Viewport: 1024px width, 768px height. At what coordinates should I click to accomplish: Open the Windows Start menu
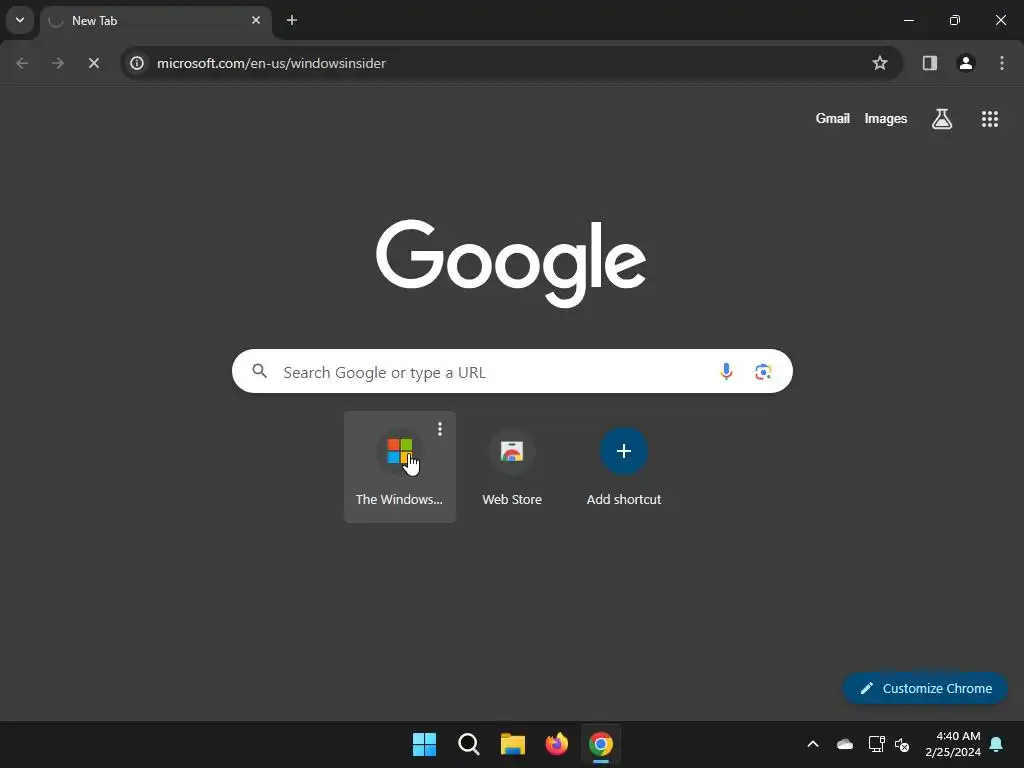(x=424, y=744)
